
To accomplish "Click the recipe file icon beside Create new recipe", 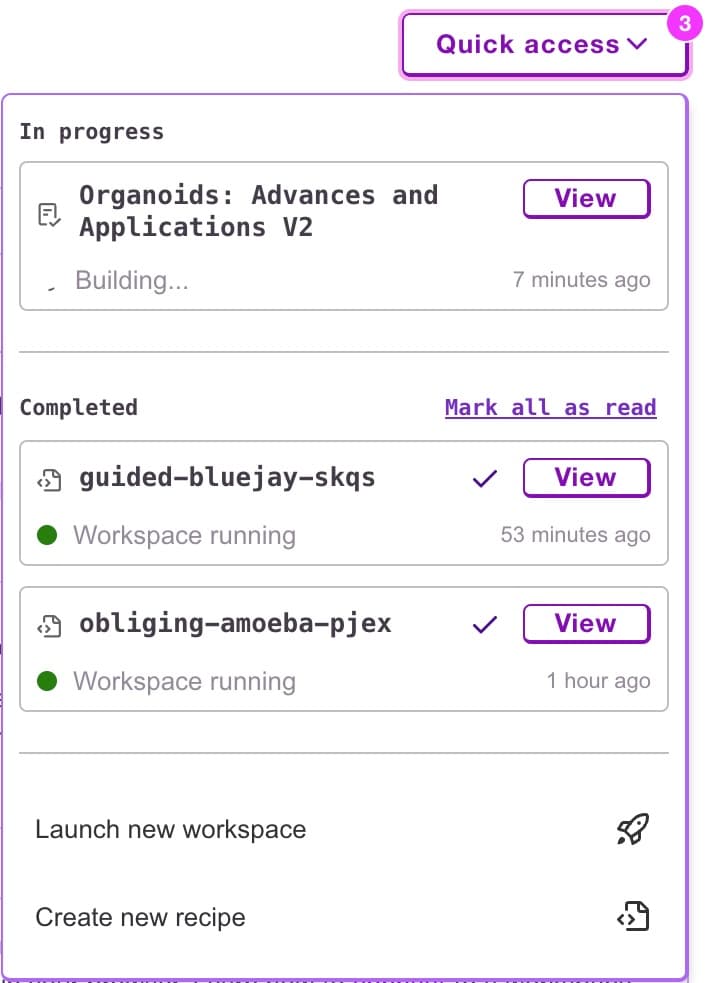I will tap(633, 917).
